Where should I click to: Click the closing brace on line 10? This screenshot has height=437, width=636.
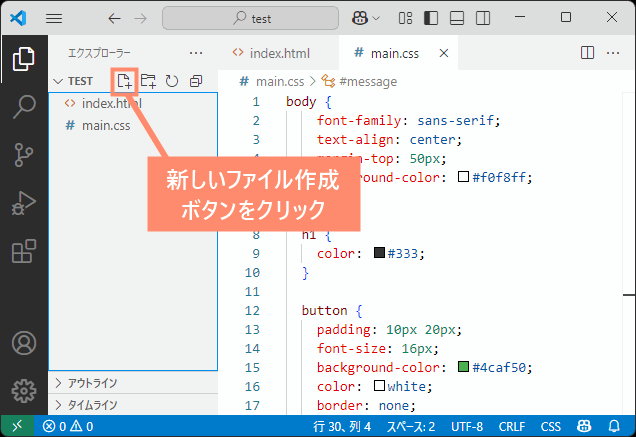click(305, 272)
